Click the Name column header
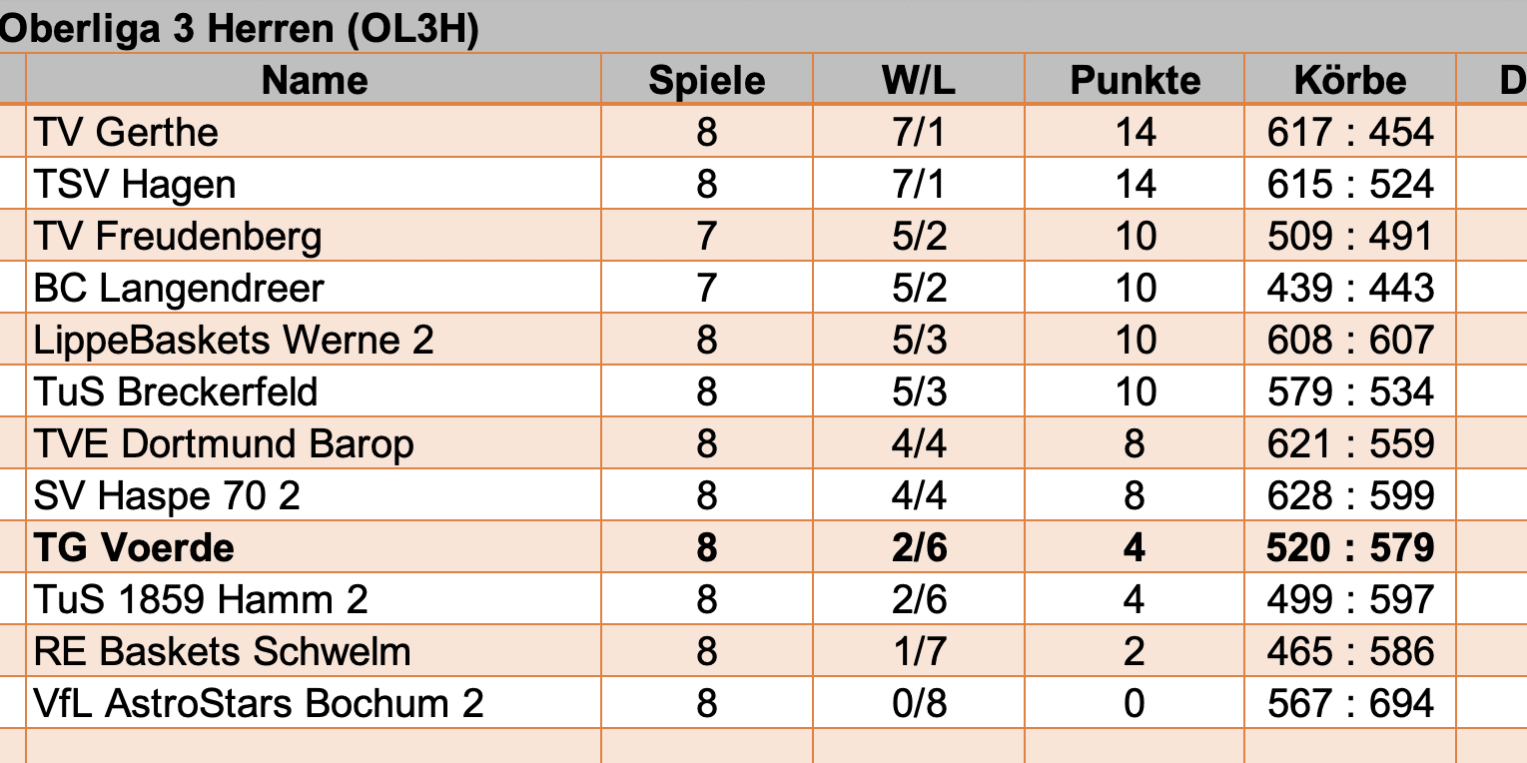 pyautogui.click(x=314, y=80)
